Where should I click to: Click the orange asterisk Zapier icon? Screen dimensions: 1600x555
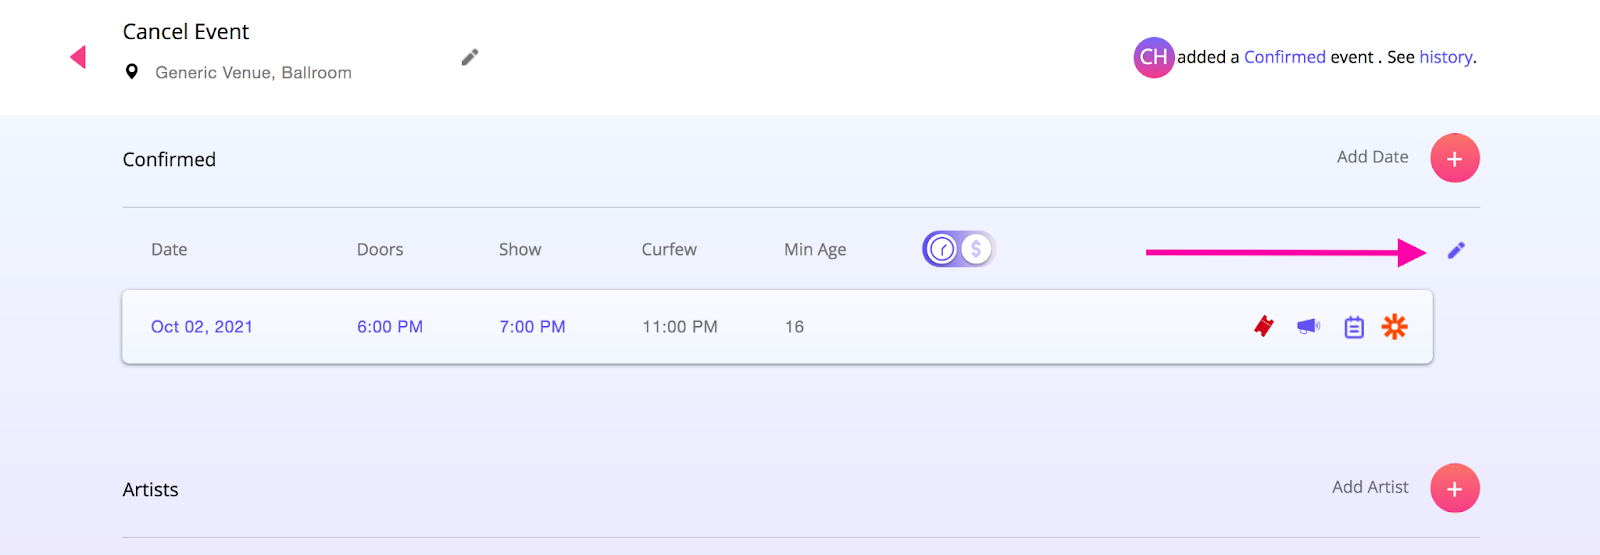coord(1394,326)
